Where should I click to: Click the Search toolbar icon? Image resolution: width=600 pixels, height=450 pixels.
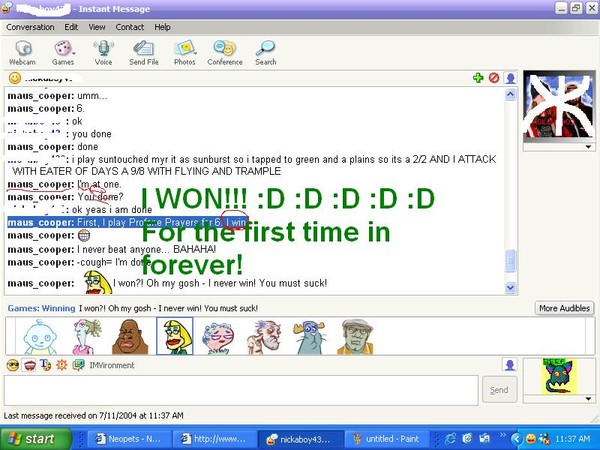click(265, 52)
